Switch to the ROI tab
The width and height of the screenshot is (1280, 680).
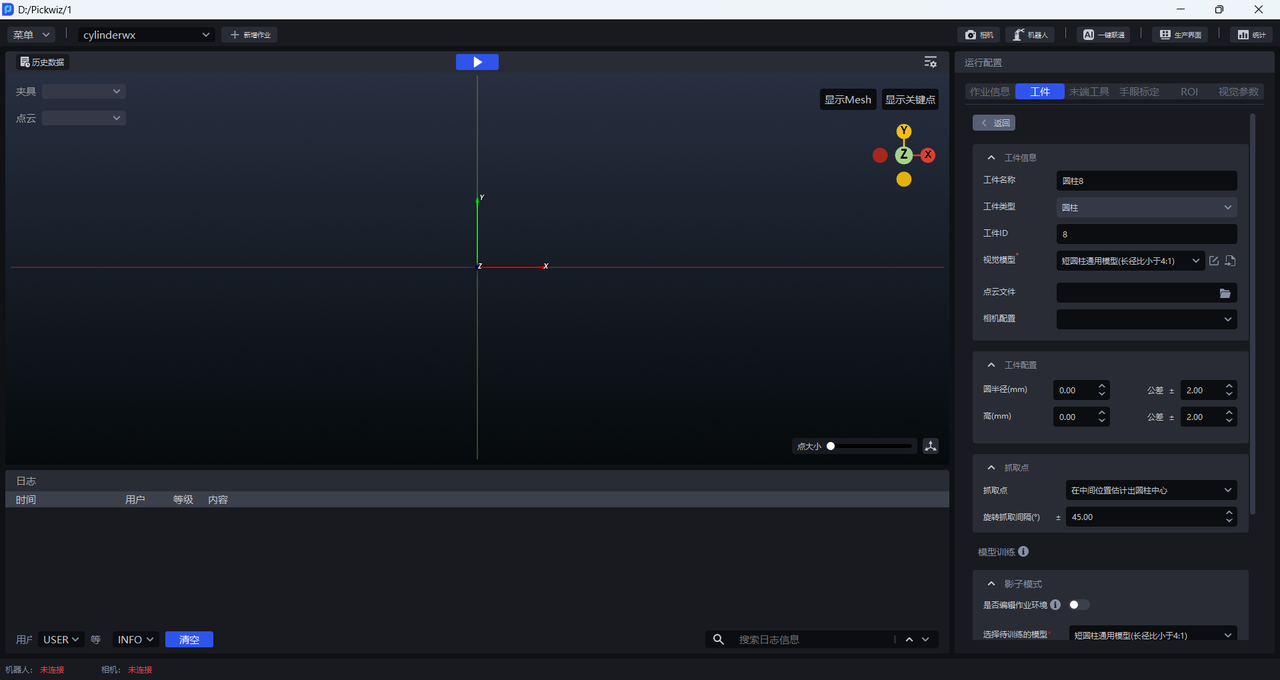tap(1189, 91)
